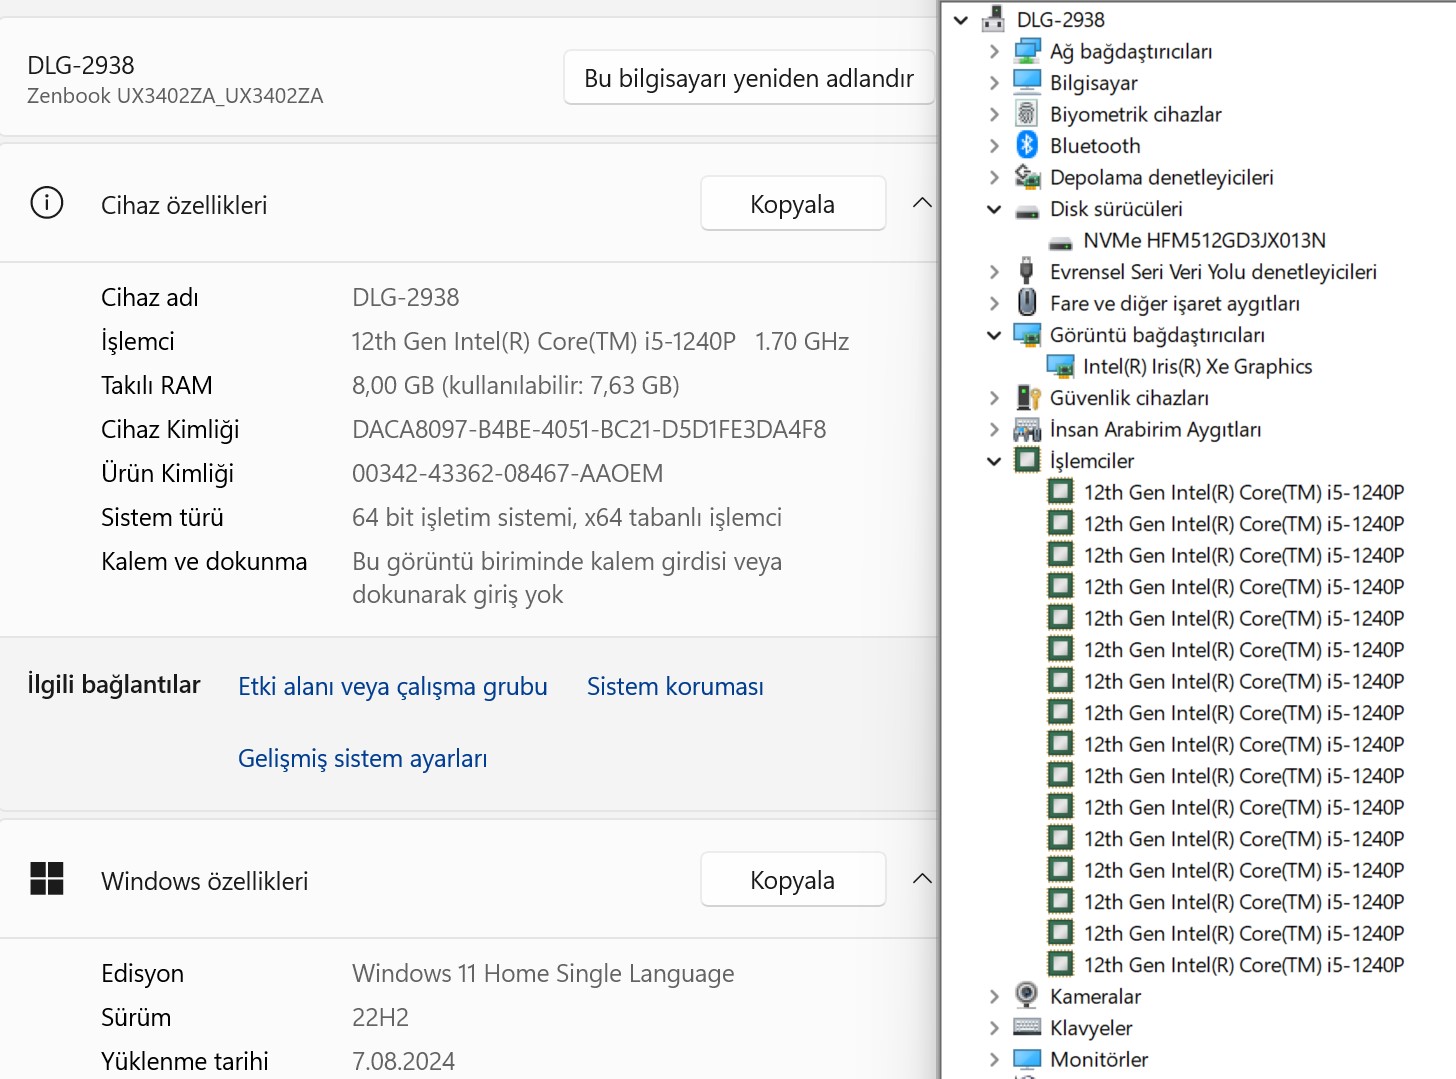
Task: Open the Etki alanı veya çalışma grubu link
Action: (393, 686)
